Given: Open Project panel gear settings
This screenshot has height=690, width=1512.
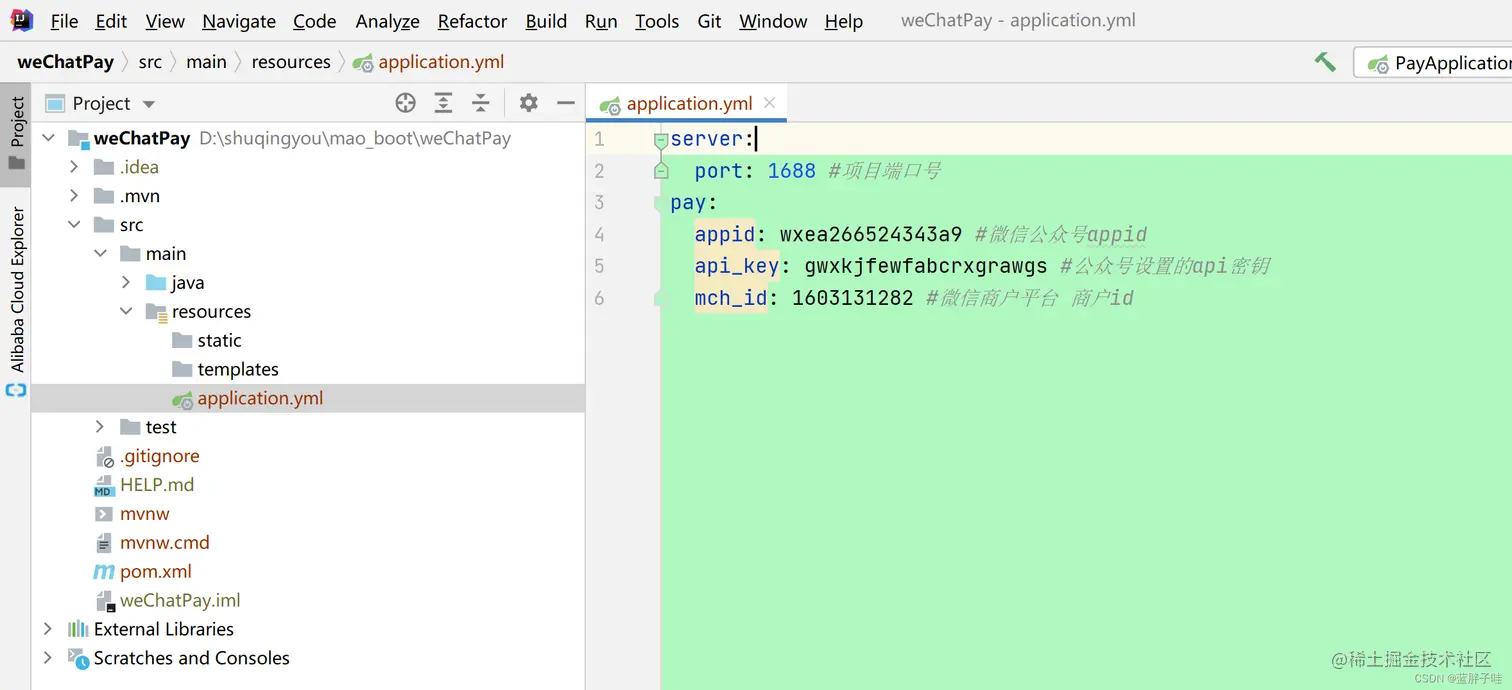Looking at the screenshot, I should click(529, 103).
